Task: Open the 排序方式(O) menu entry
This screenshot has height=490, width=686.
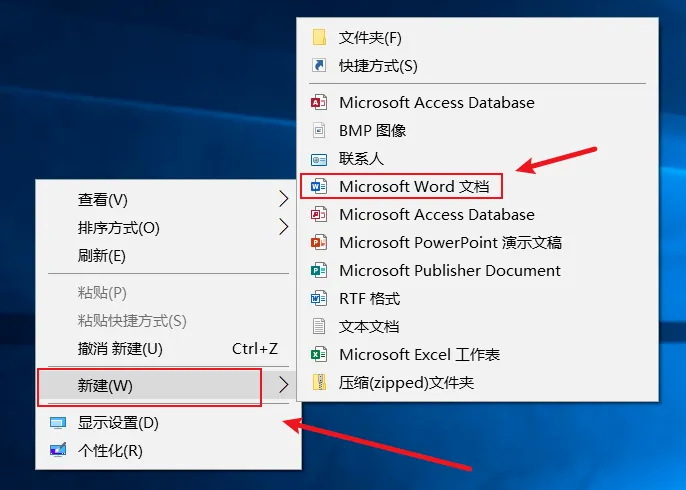Action: (168, 228)
